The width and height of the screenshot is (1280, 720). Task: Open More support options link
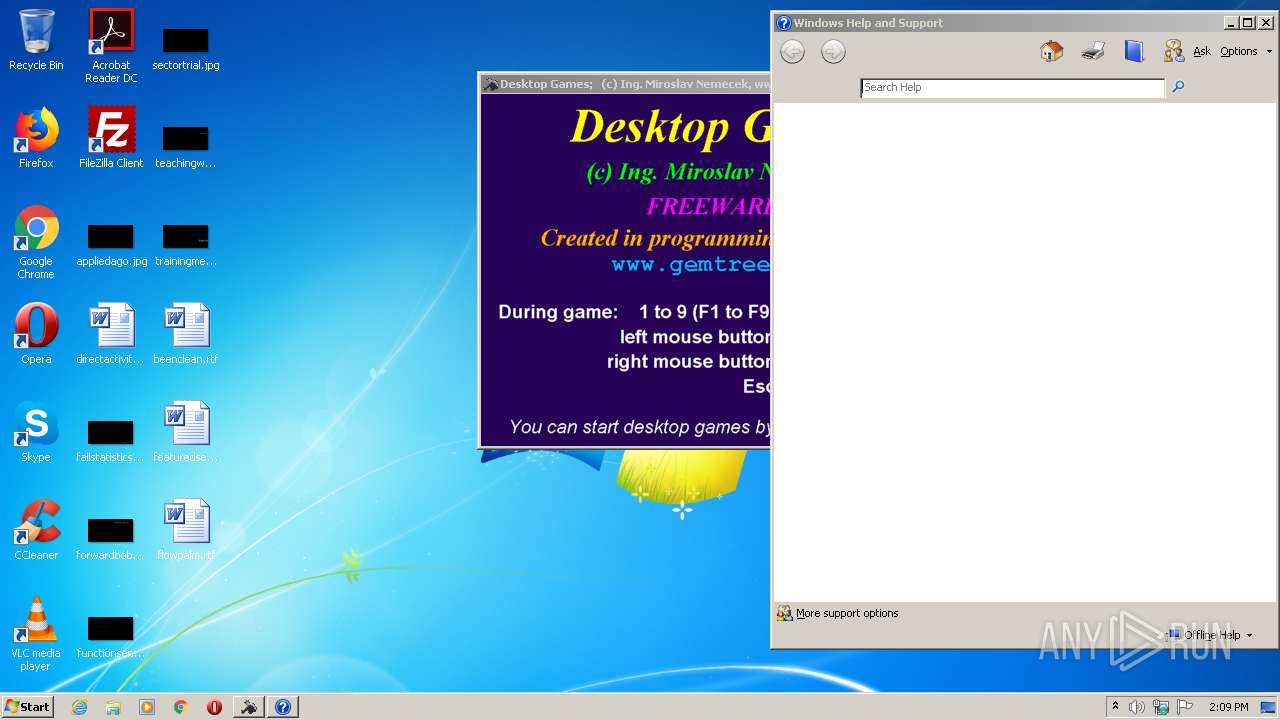coord(847,613)
